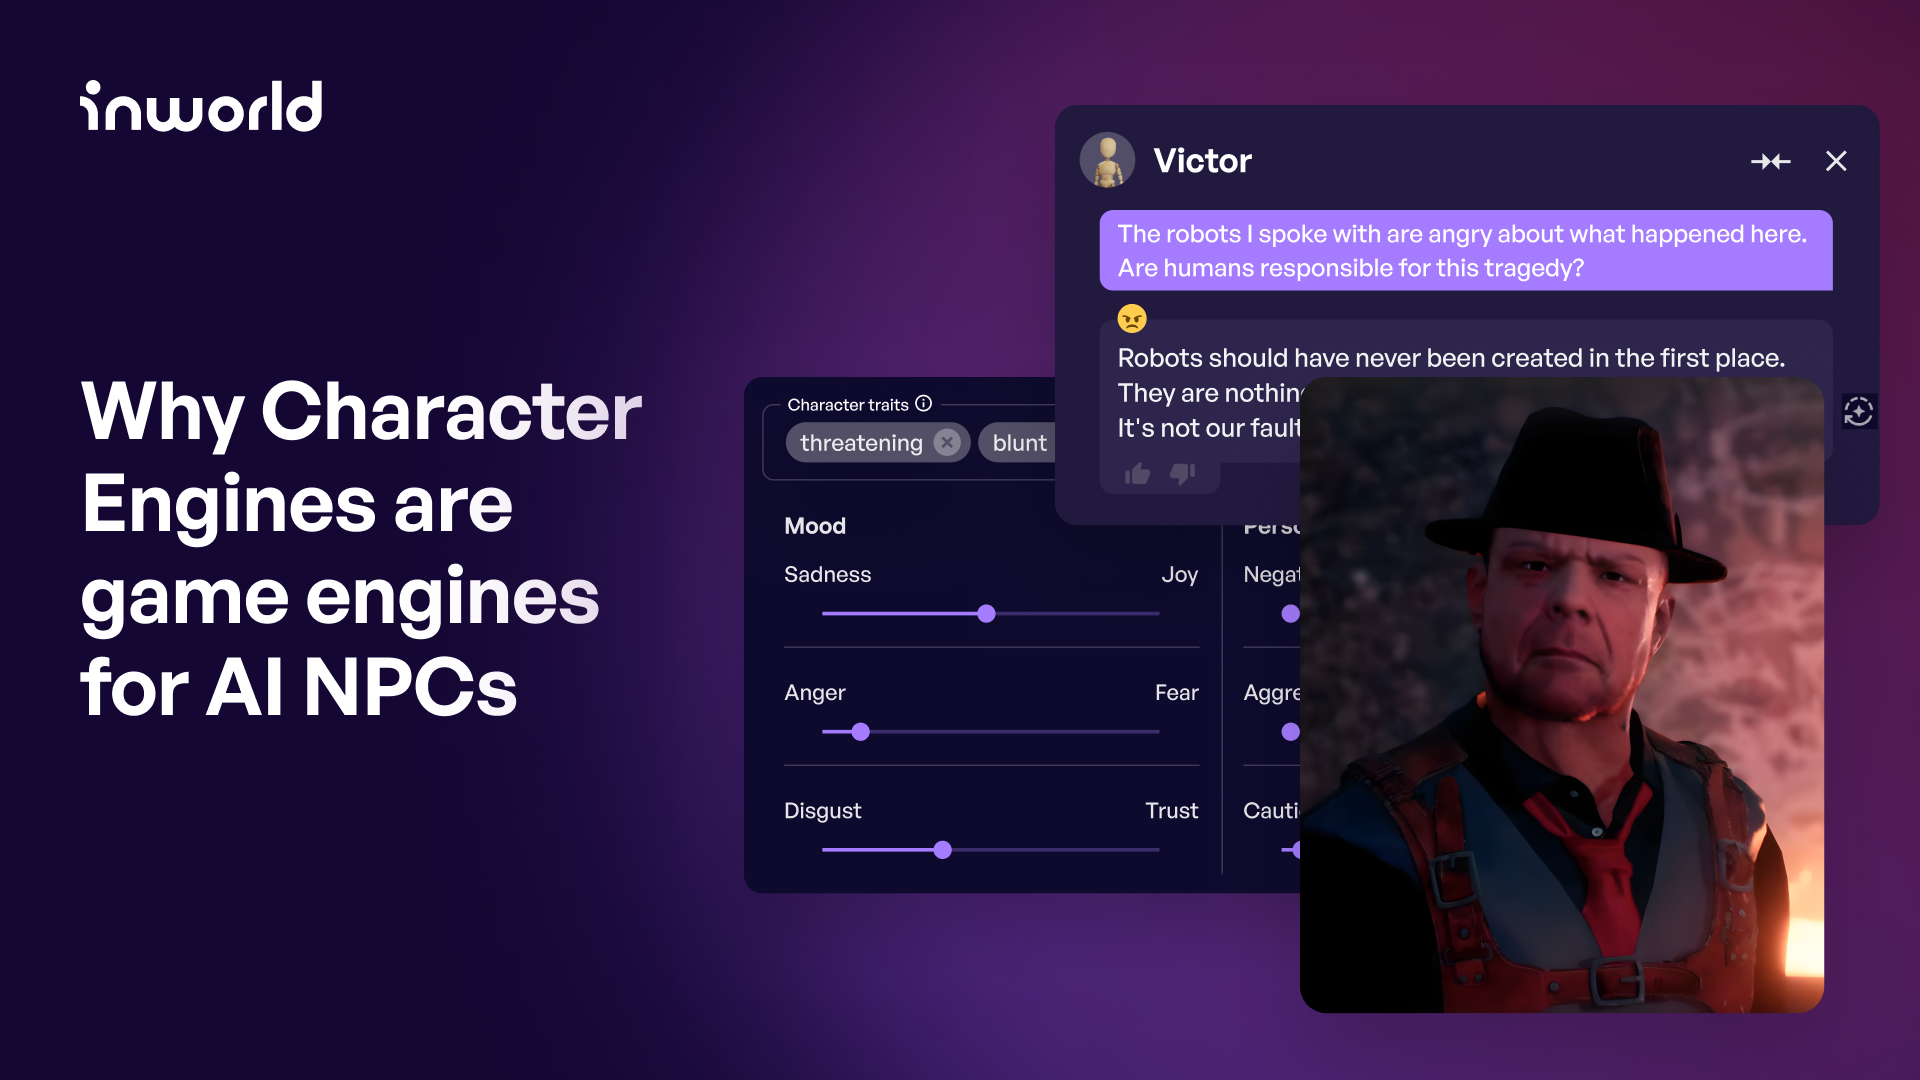This screenshot has height=1080, width=1920.
Task: Click the thumbs up reaction icon
Action: pyautogui.click(x=1137, y=473)
